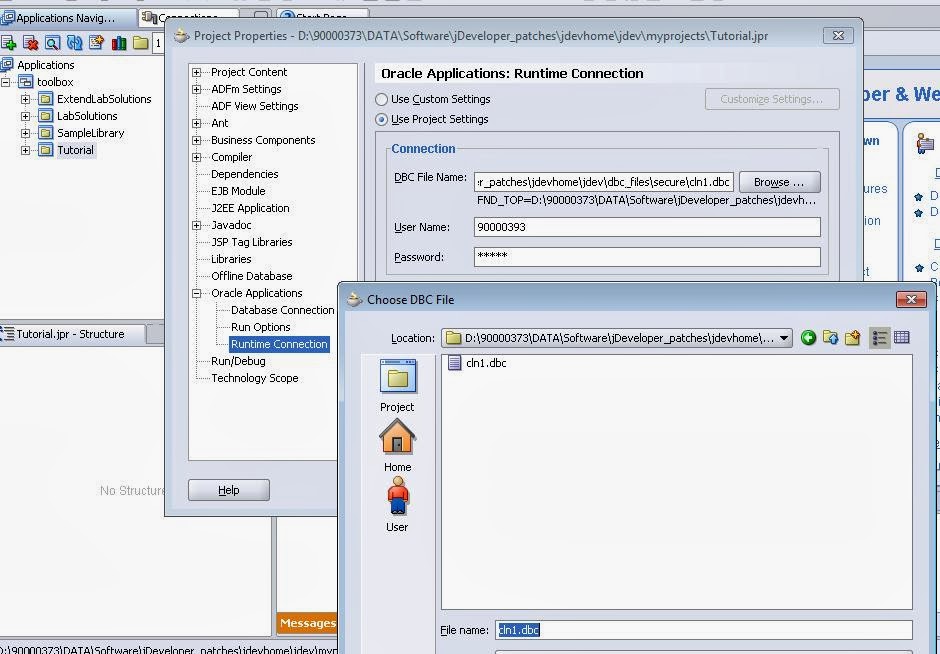Expand ADFm Settings node
940x654 pixels.
(196, 89)
